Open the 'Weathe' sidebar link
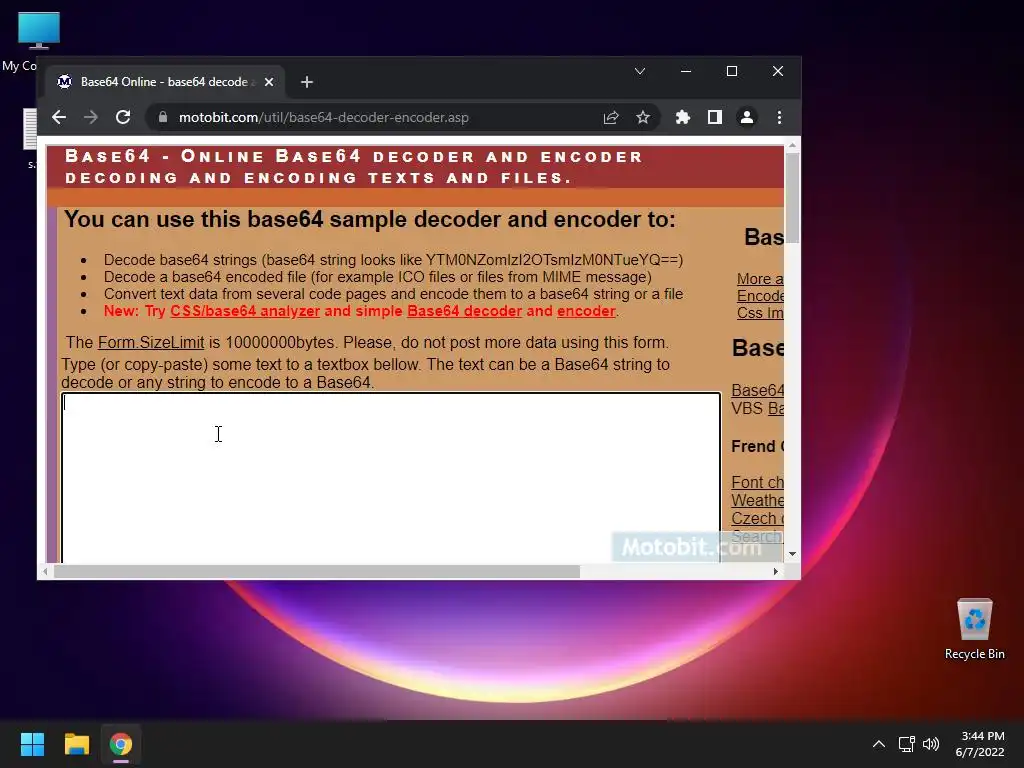The height and width of the screenshot is (768, 1024). [757, 500]
